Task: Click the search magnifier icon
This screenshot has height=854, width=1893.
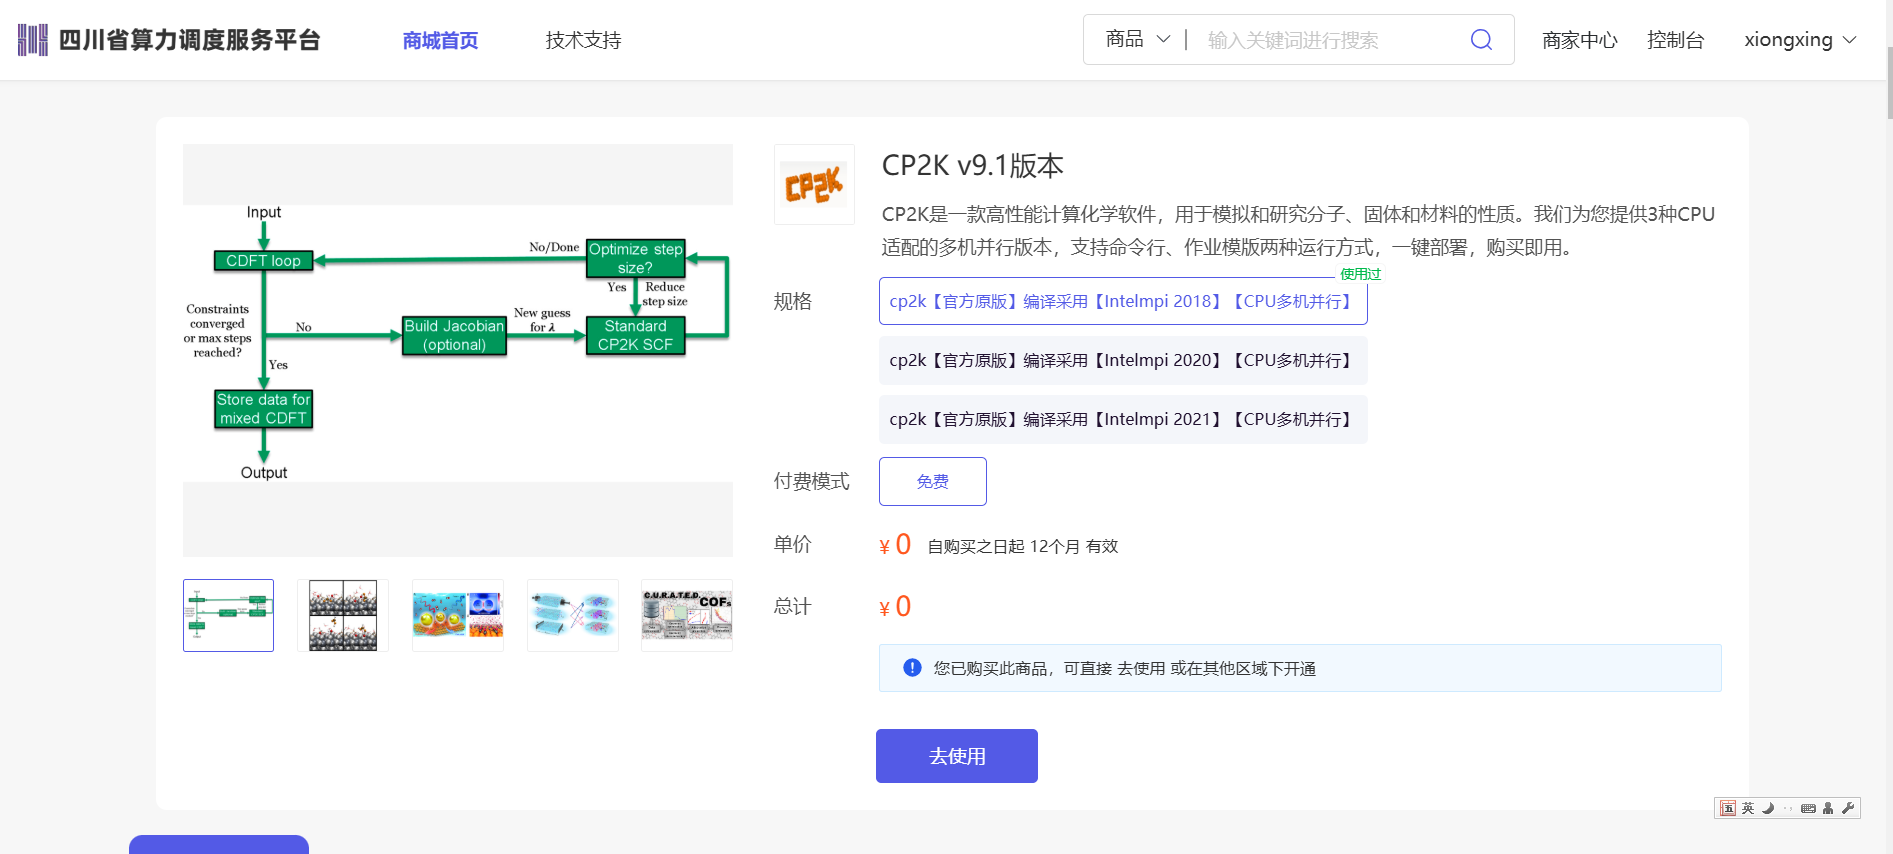Action: click(x=1481, y=40)
